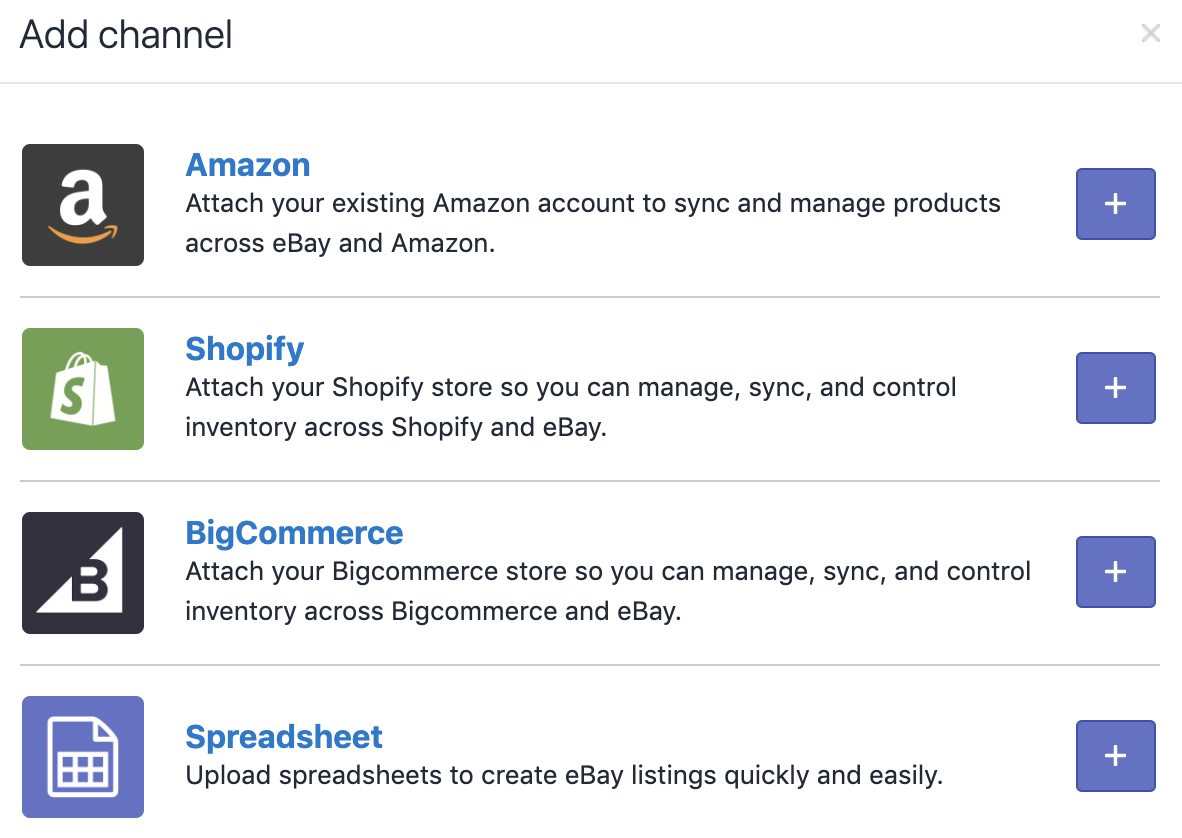Click the Bigcommerce store description text
Viewport: 1182px width, 838px height.
(x=607, y=591)
